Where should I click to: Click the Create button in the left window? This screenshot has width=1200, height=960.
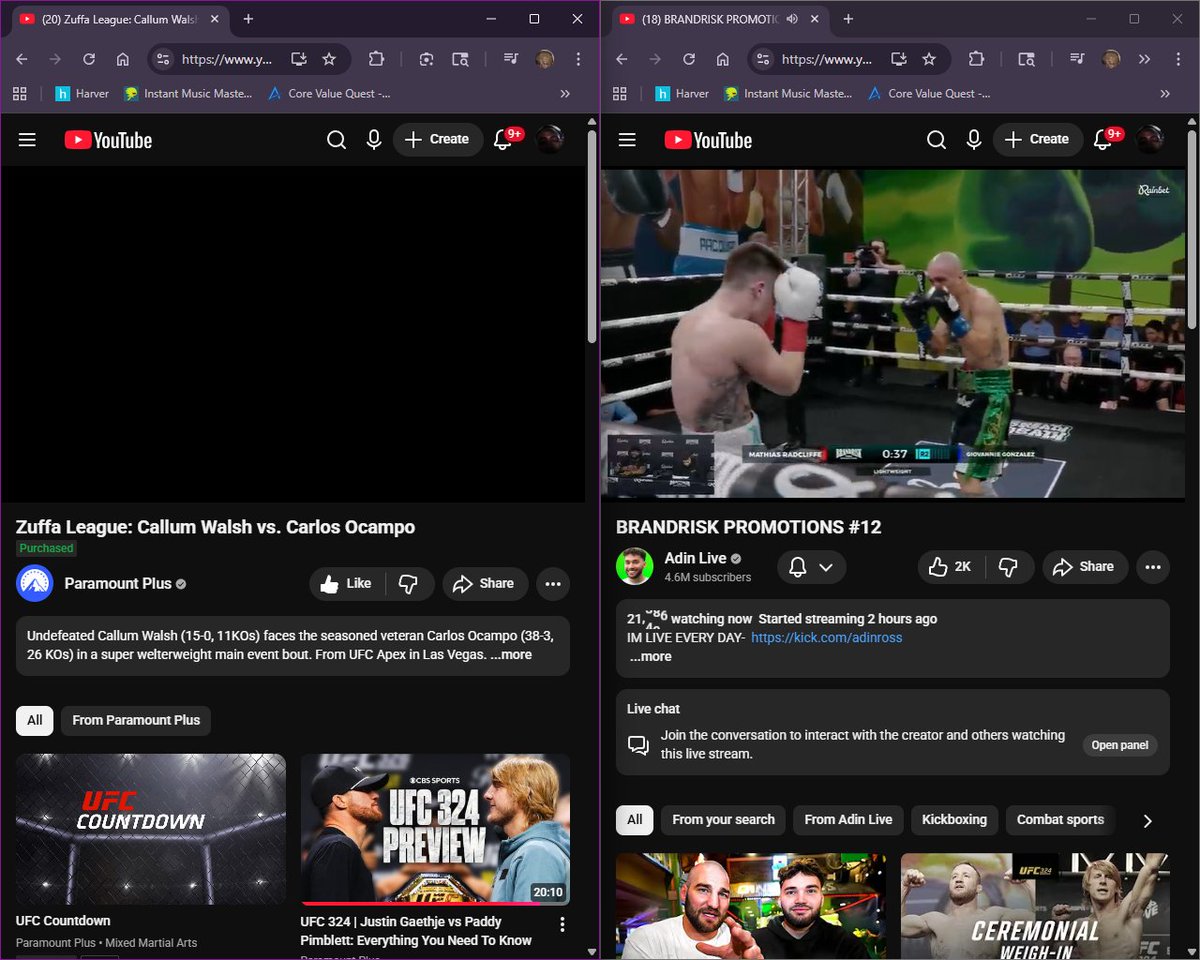437,140
